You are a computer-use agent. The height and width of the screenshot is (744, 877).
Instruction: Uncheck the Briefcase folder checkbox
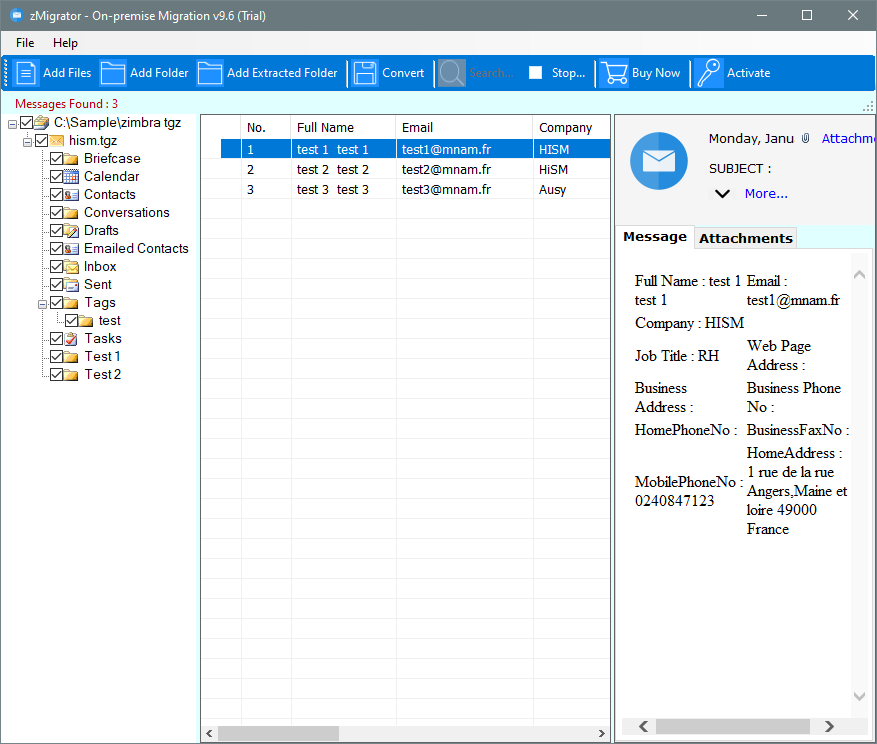click(x=56, y=158)
